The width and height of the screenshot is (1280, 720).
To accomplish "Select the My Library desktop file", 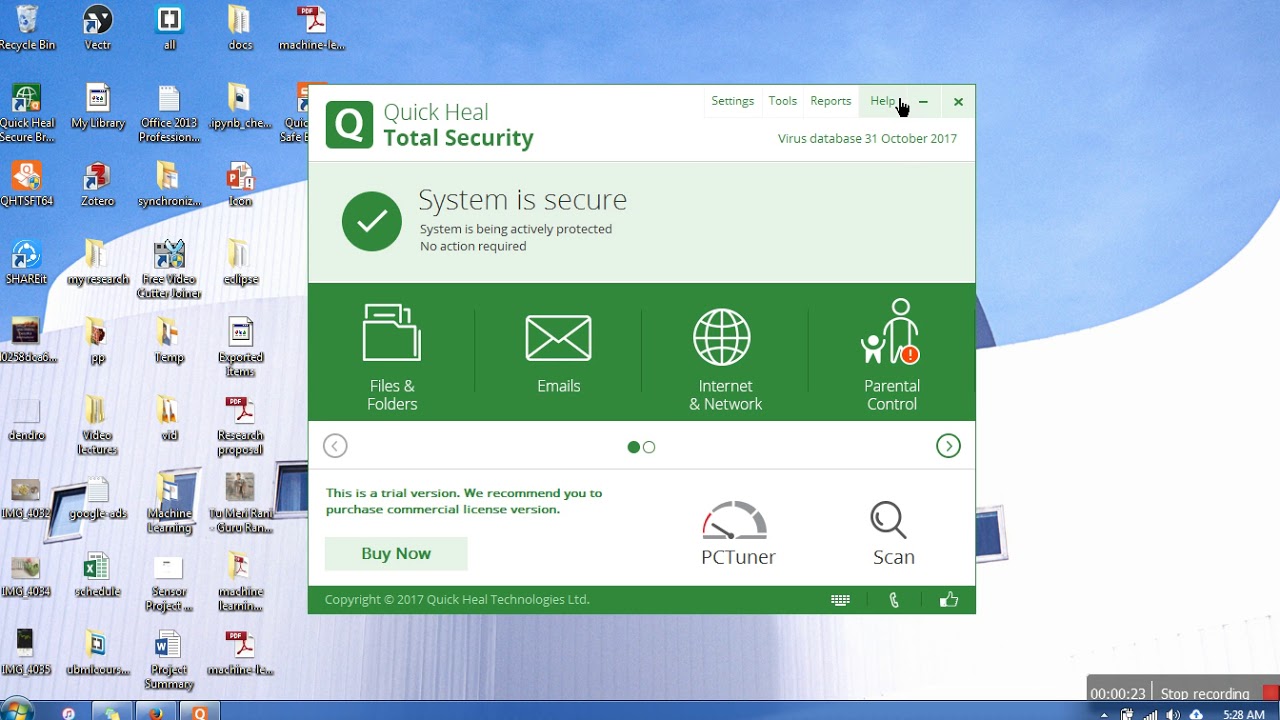I will (98, 107).
